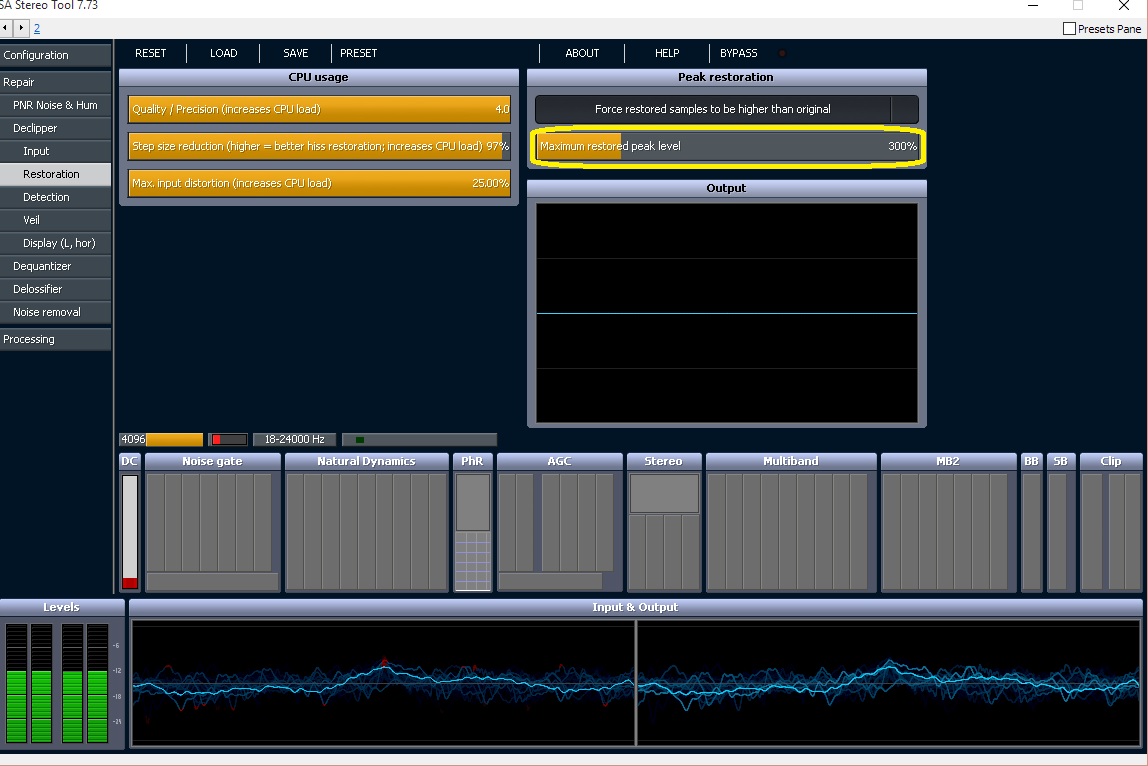Click the red clip indicator bar
The width and height of the screenshot is (1148, 766).
click(228, 439)
